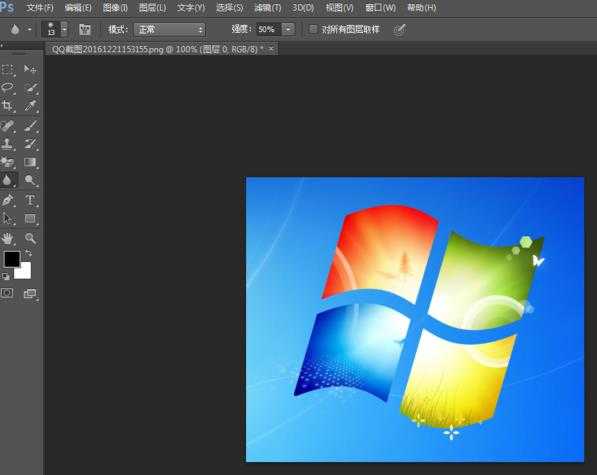Open the brush preset picker dropdown

(64, 29)
